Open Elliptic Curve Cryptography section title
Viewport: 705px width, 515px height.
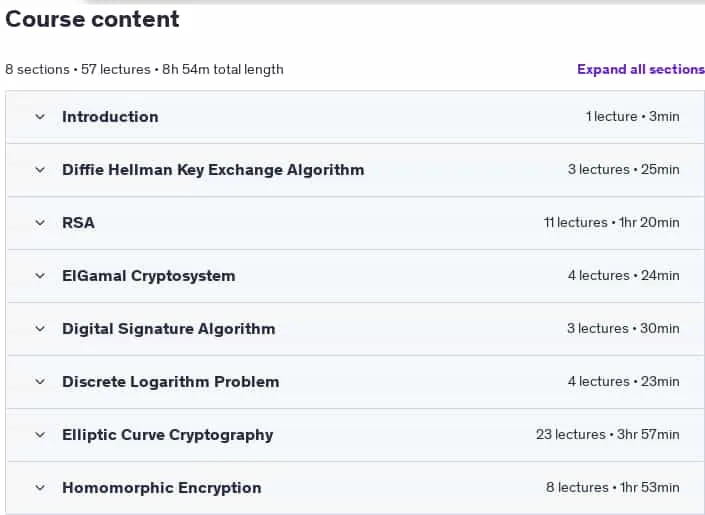[x=168, y=435]
